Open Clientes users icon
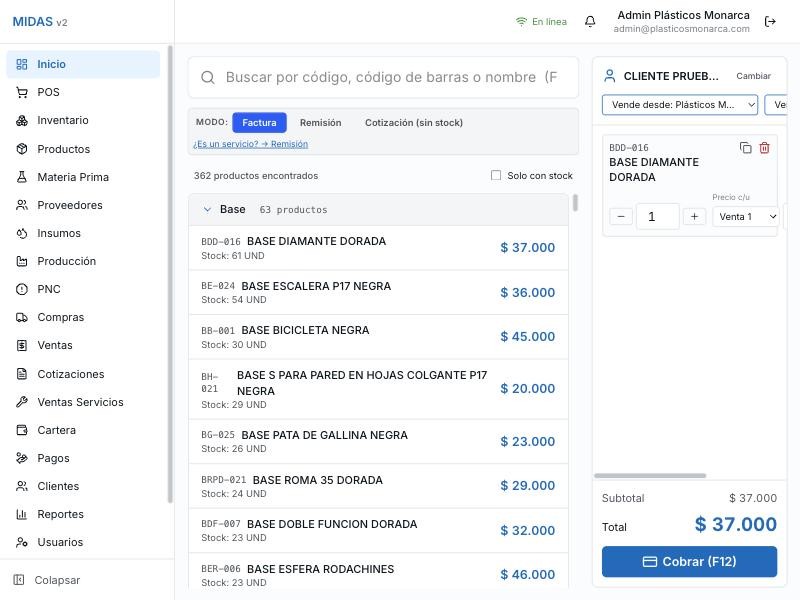 point(22,486)
